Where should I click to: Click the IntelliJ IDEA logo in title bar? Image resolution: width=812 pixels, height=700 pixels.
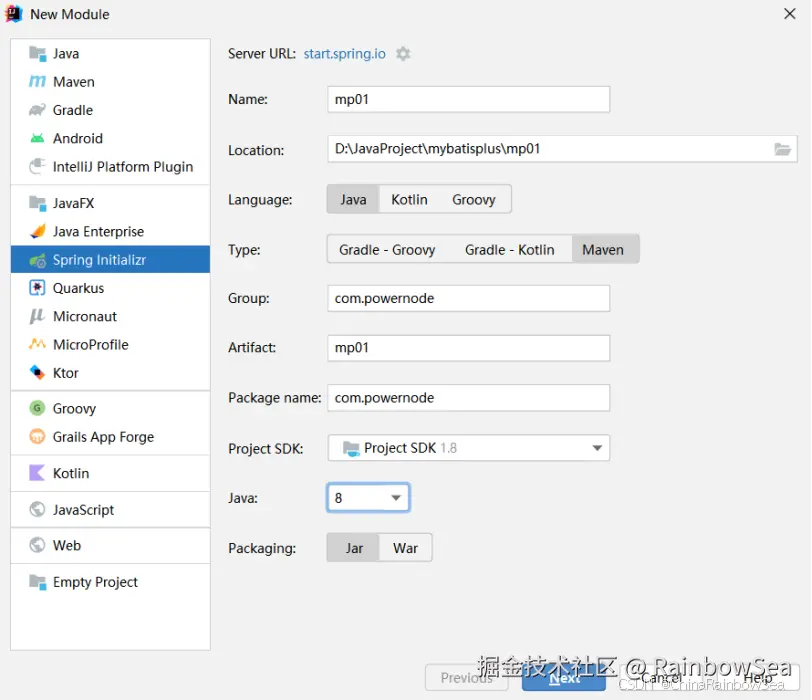[13, 14]
